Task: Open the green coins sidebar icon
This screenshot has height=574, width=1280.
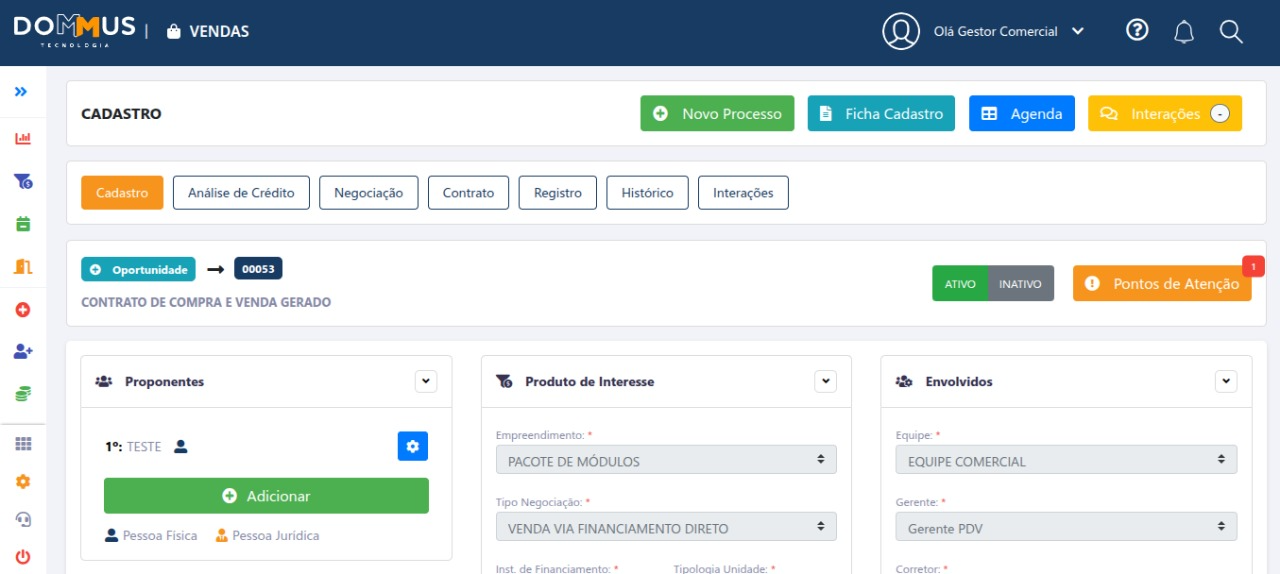Action: coord(23,394)
